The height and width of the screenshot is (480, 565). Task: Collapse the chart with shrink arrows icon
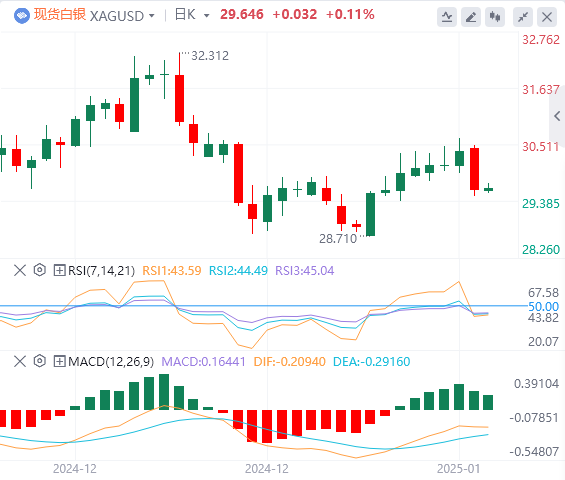(523, 17)
